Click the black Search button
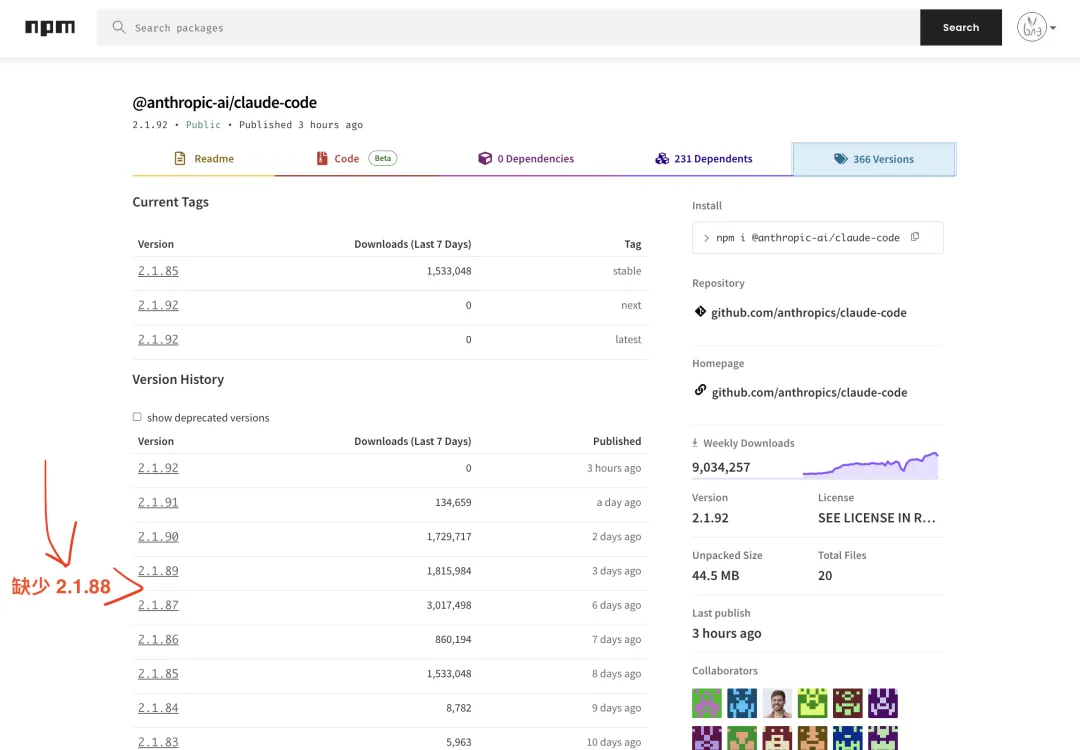1080x750 pixels. [x=961, y=28]
